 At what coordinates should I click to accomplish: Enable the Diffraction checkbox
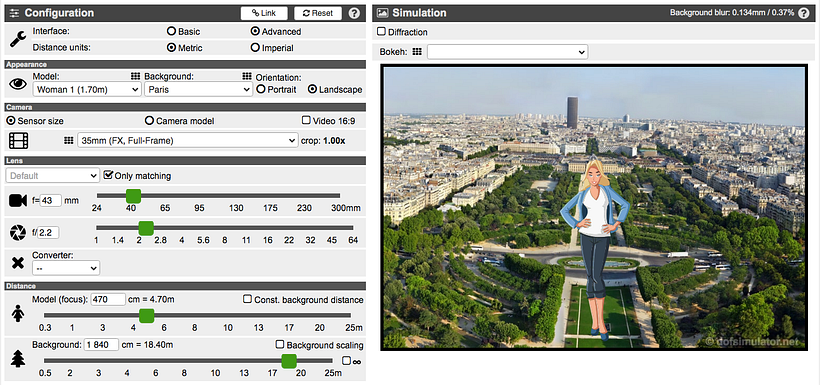(x=381, y=31)
